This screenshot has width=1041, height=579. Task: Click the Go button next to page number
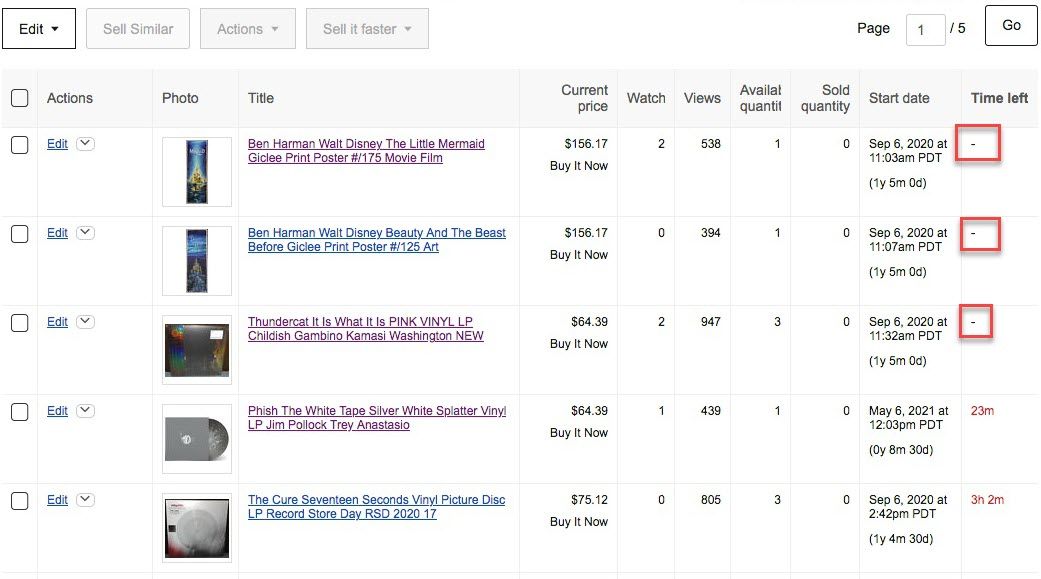[x=1011, y=25]
